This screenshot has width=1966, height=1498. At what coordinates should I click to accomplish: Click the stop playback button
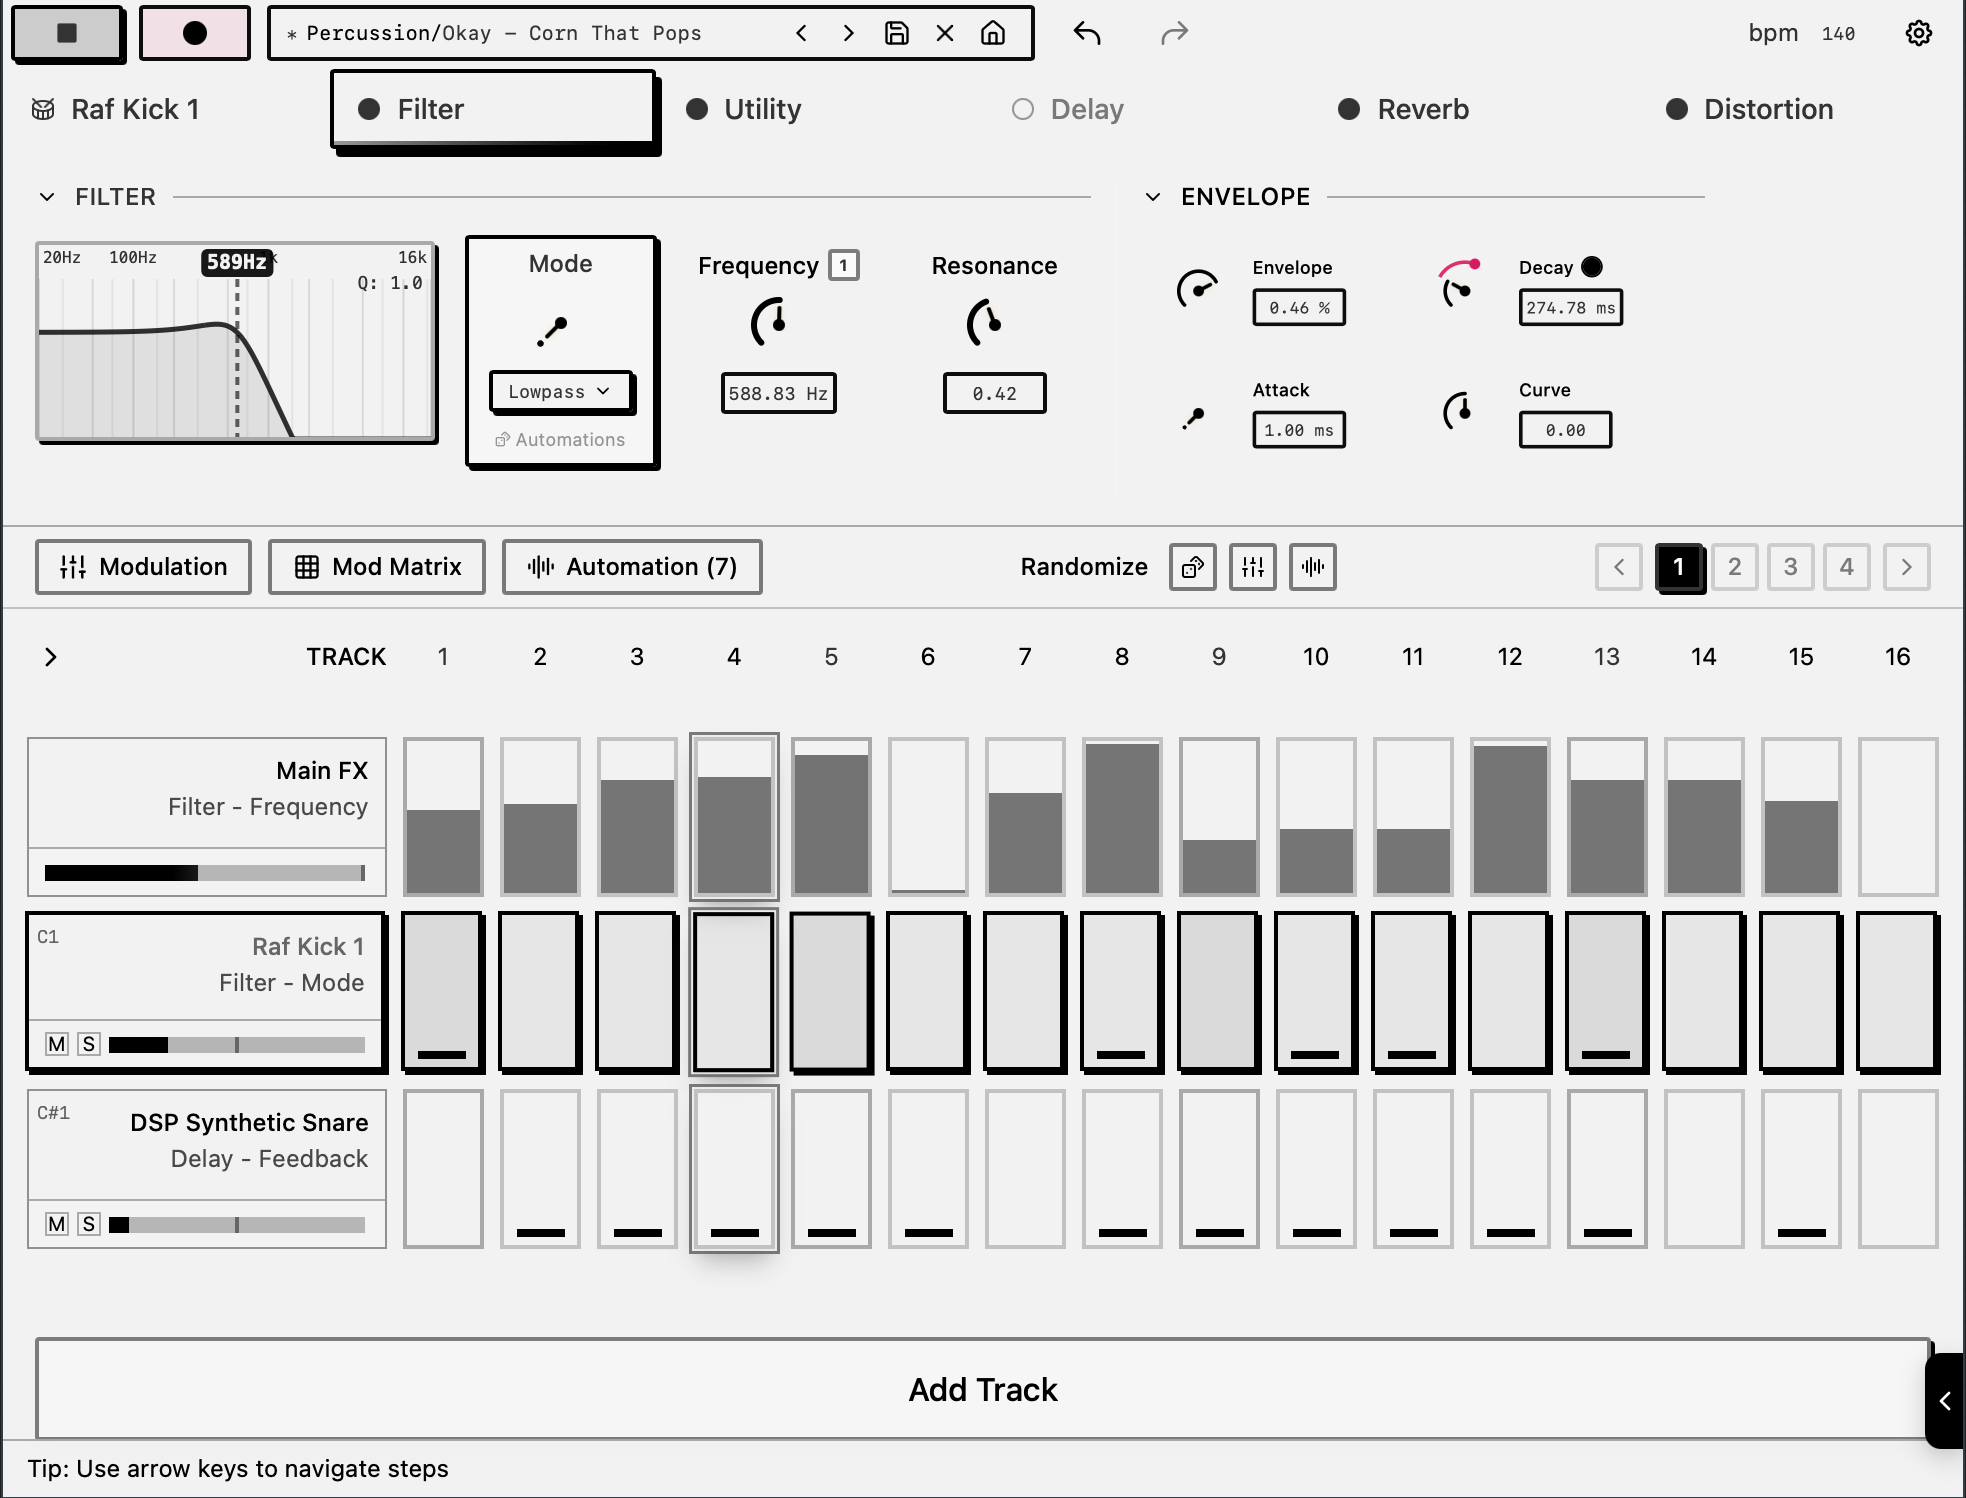67,33
